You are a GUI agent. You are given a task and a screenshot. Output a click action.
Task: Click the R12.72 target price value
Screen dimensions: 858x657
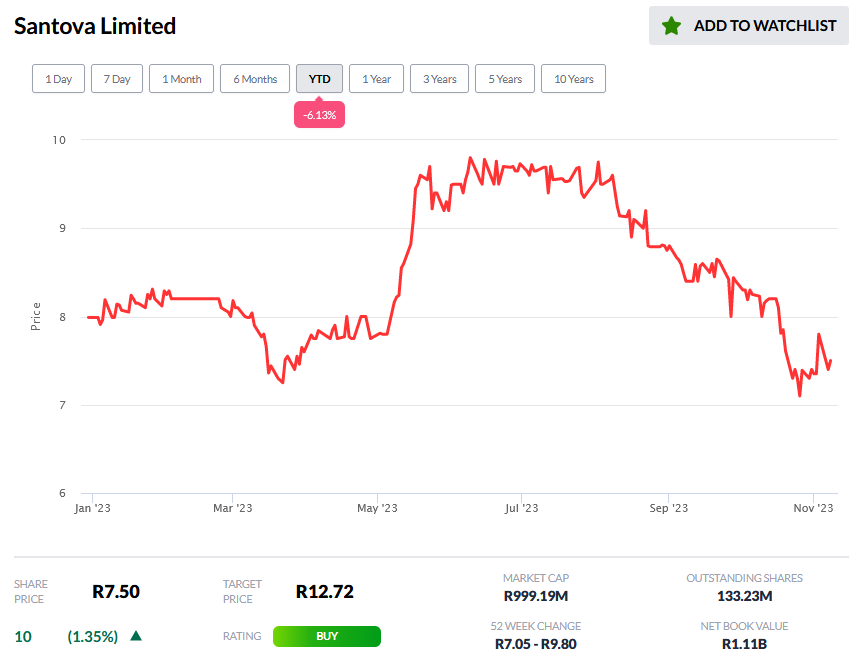(x=324, y=591)
